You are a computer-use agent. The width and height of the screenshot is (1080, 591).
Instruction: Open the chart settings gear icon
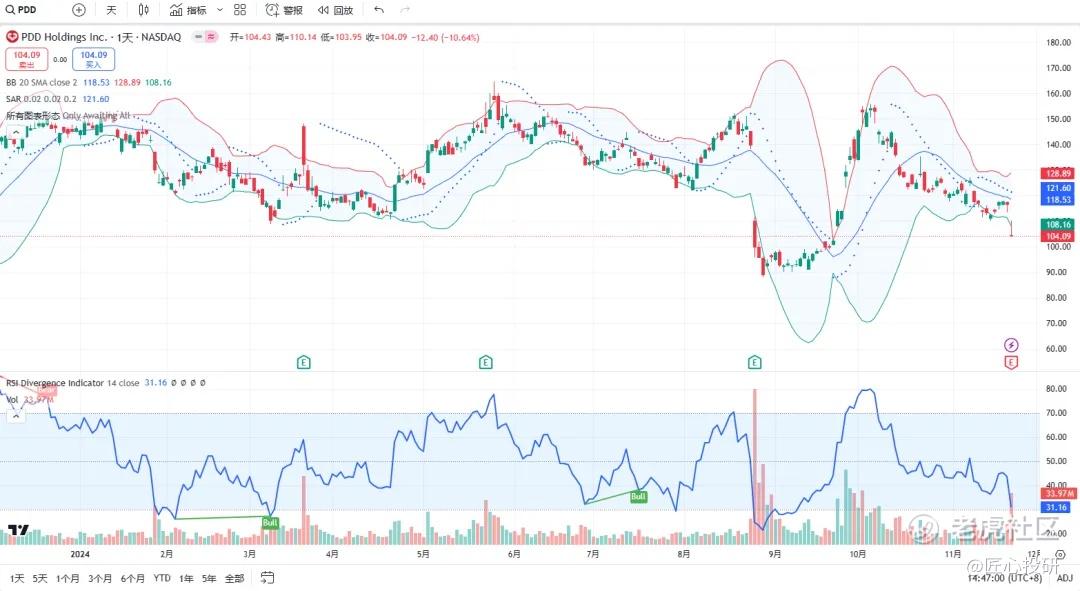[x=1061, y=554]
